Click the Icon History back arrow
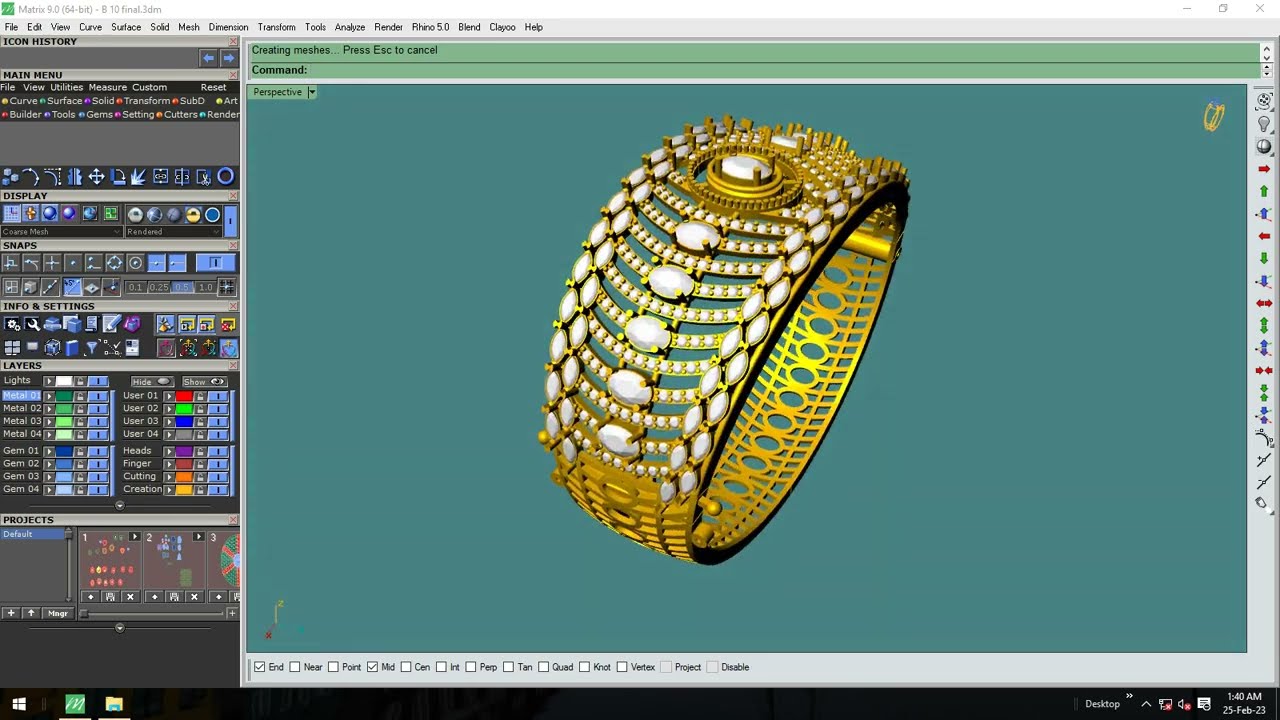The width and height of the screenshot is (1280, 720). [x=208, y=58]
